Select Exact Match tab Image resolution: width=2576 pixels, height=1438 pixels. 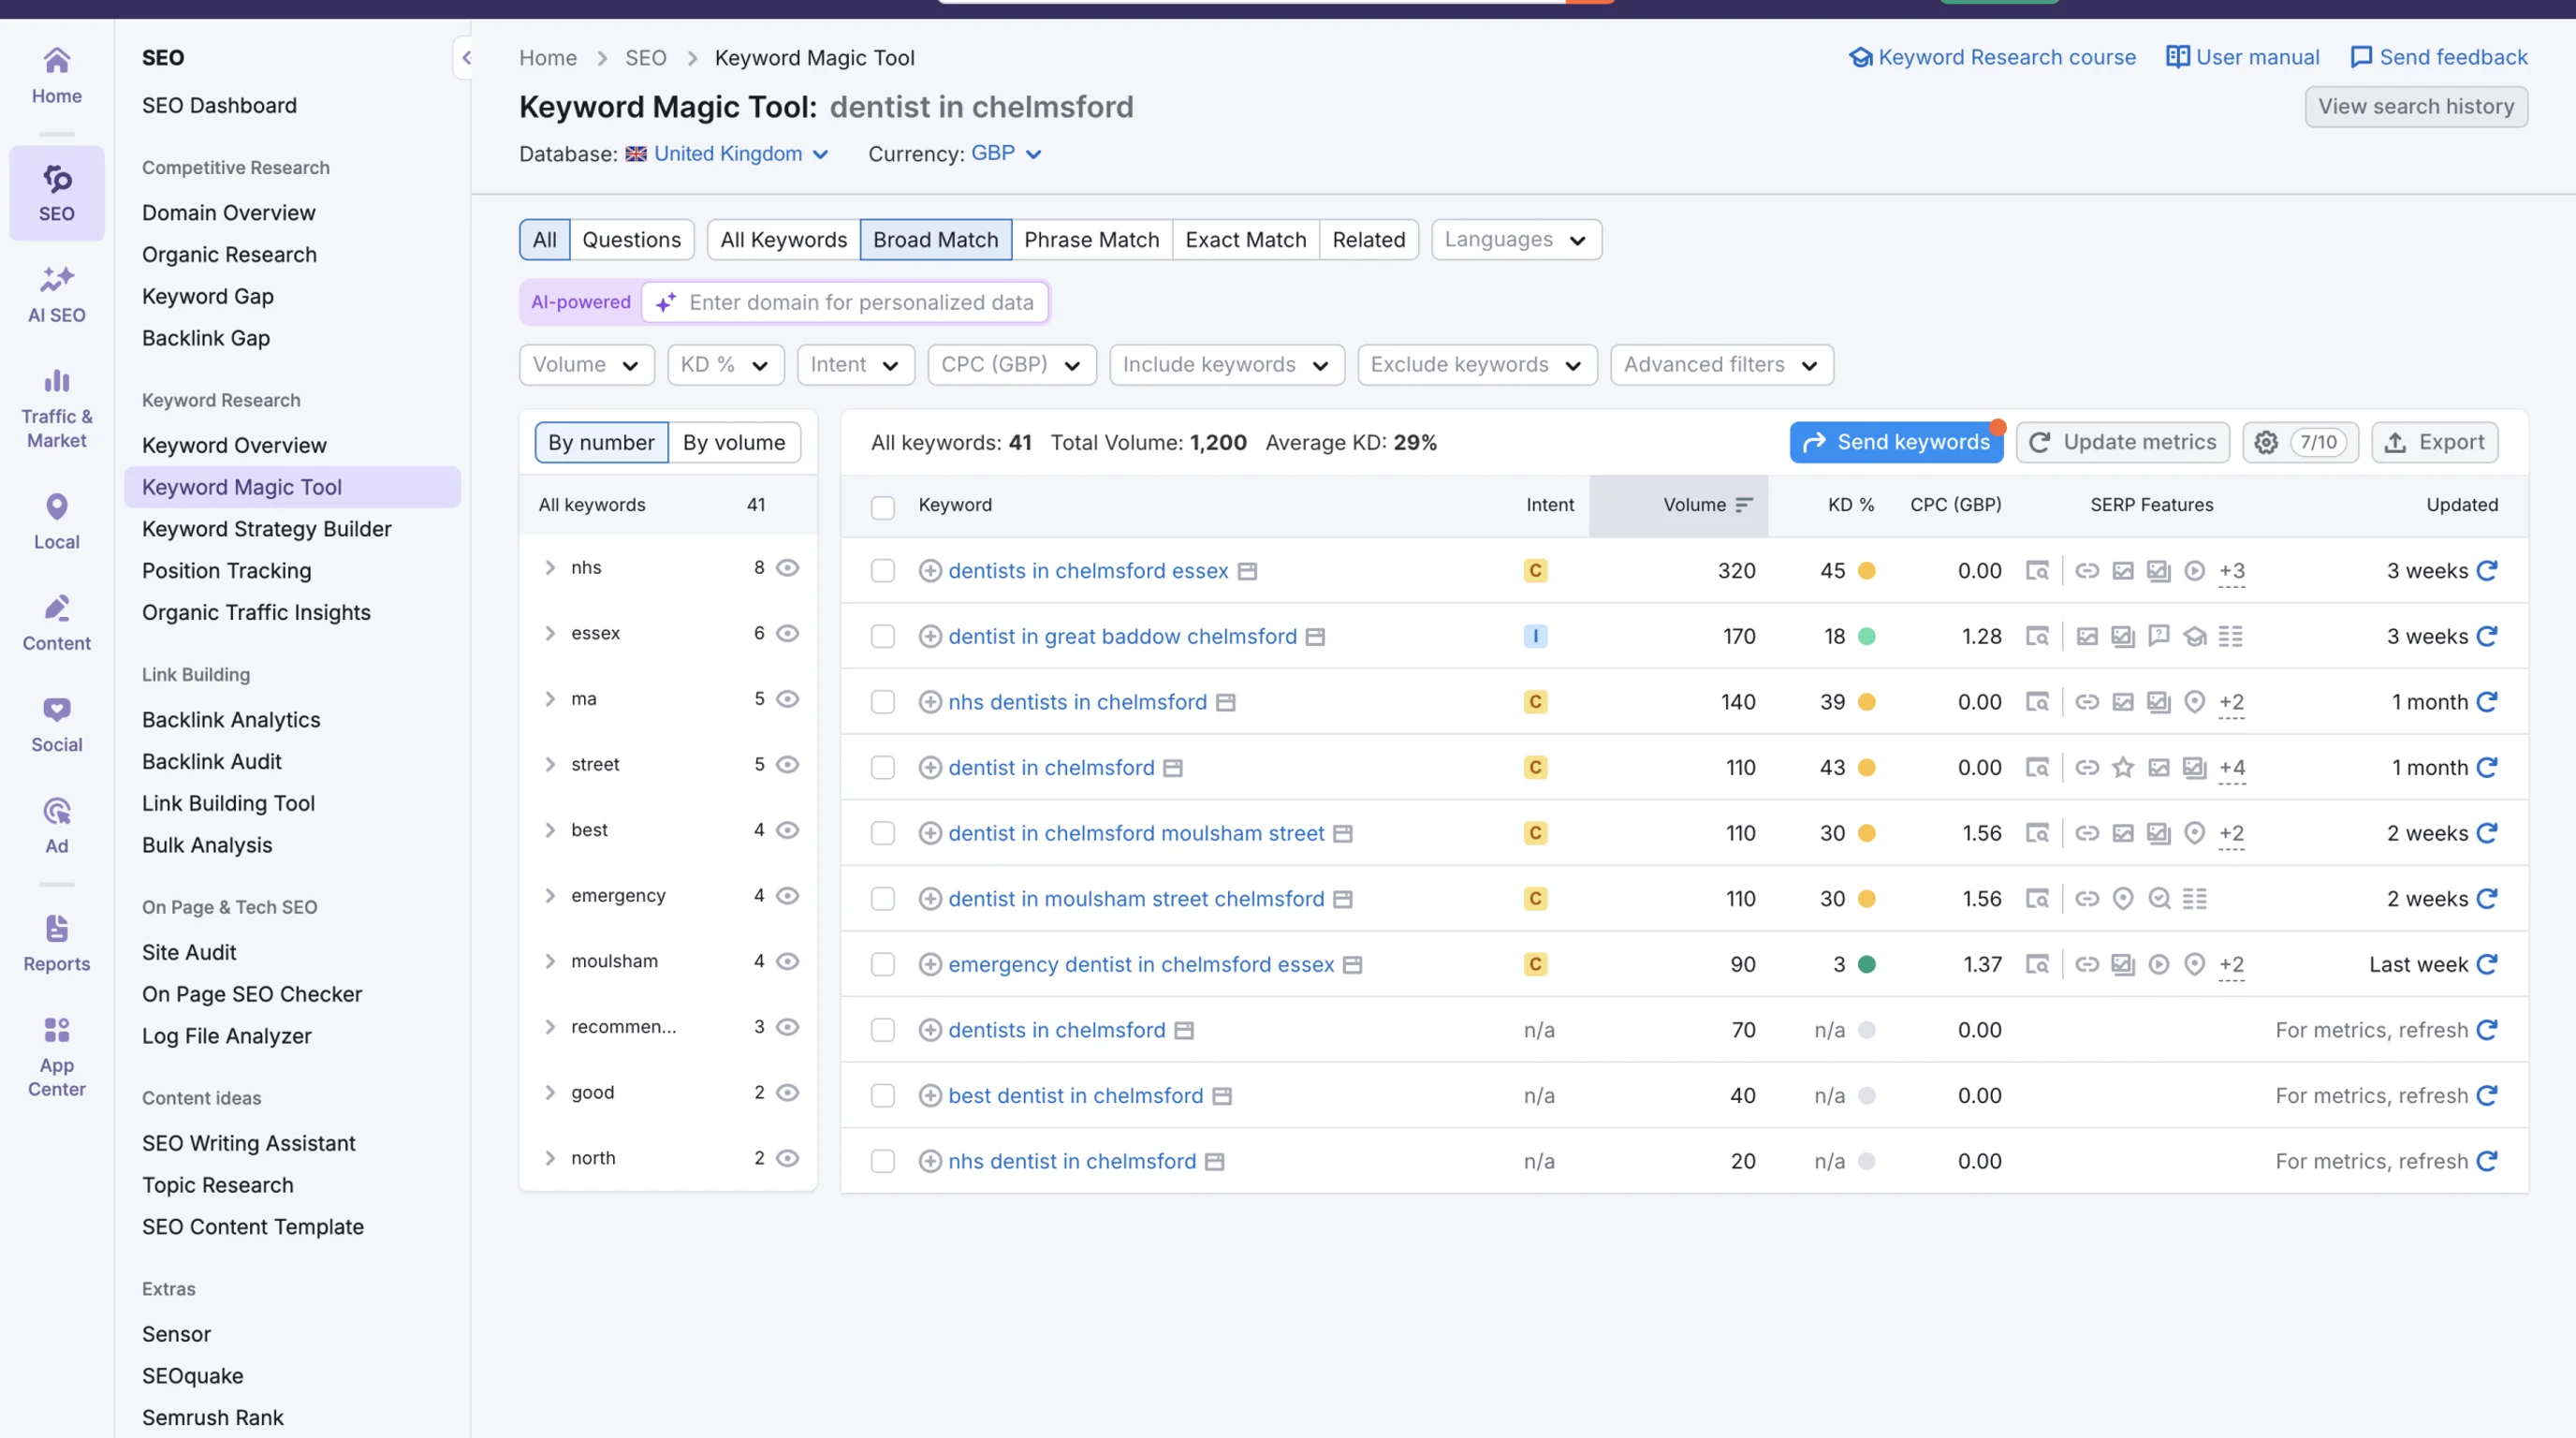1246,240
